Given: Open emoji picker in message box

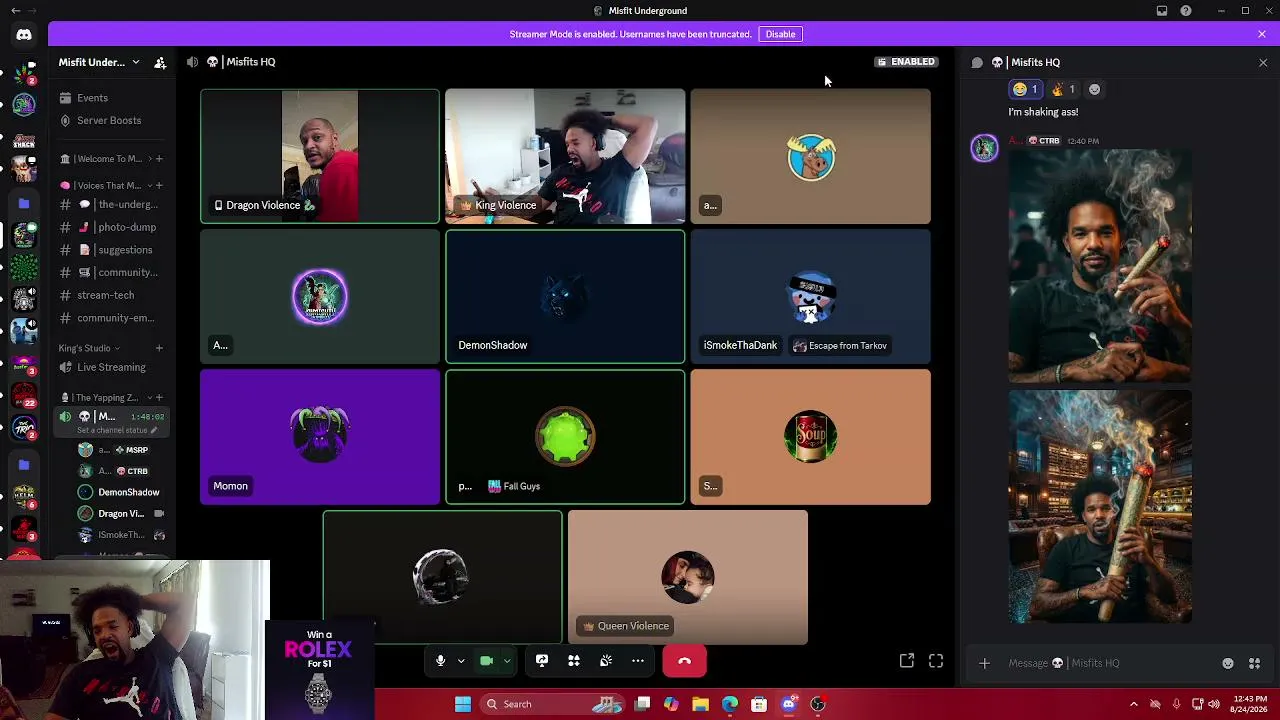Looking at the screenshot, I should click(1228, 663).
